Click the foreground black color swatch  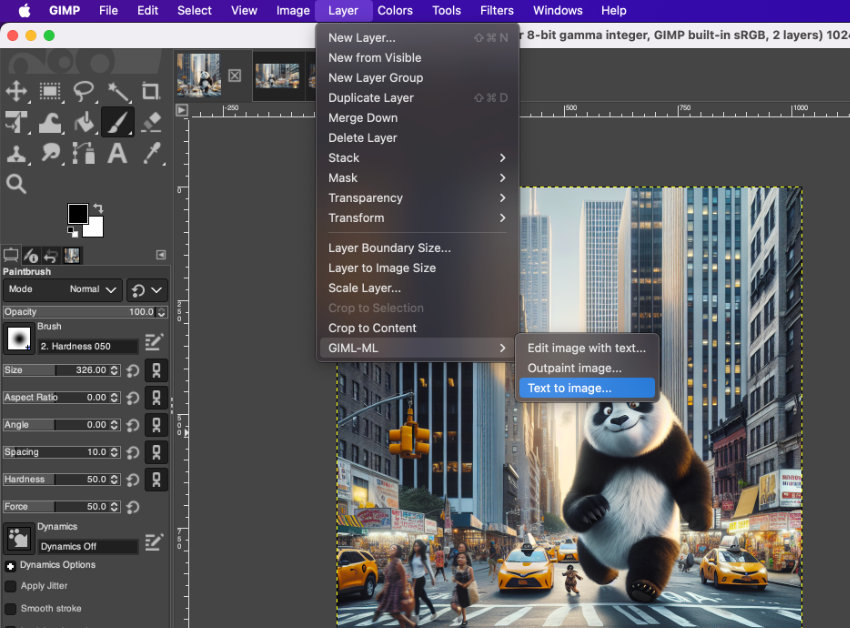78,214
